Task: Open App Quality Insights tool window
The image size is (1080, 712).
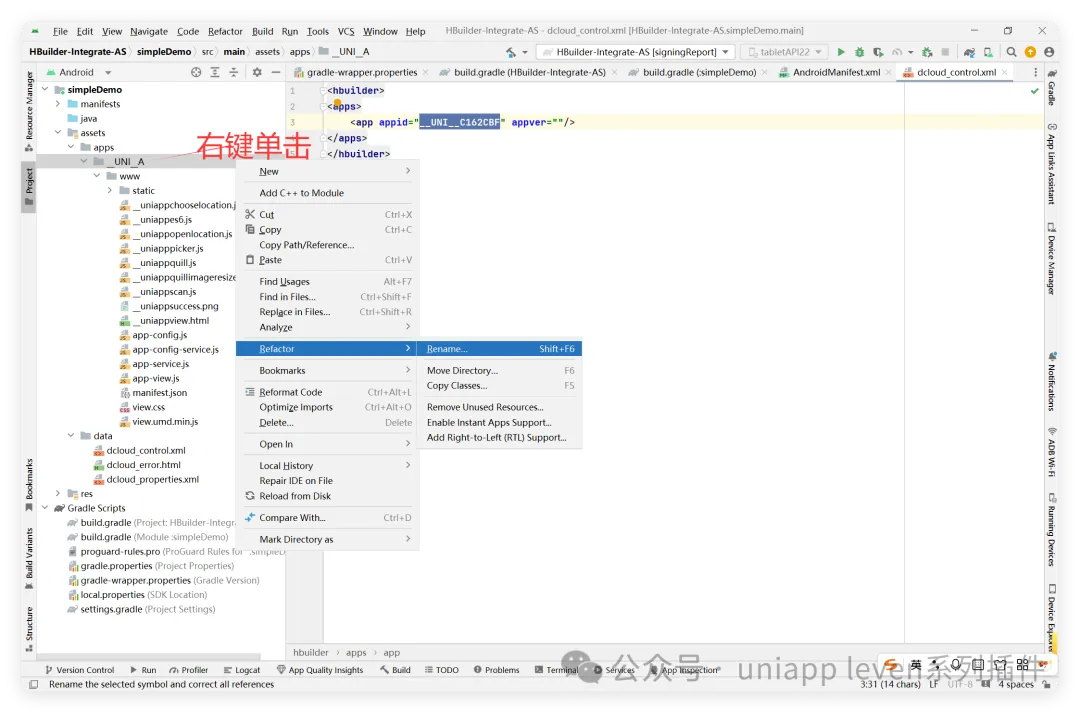Action: [320, 670]
